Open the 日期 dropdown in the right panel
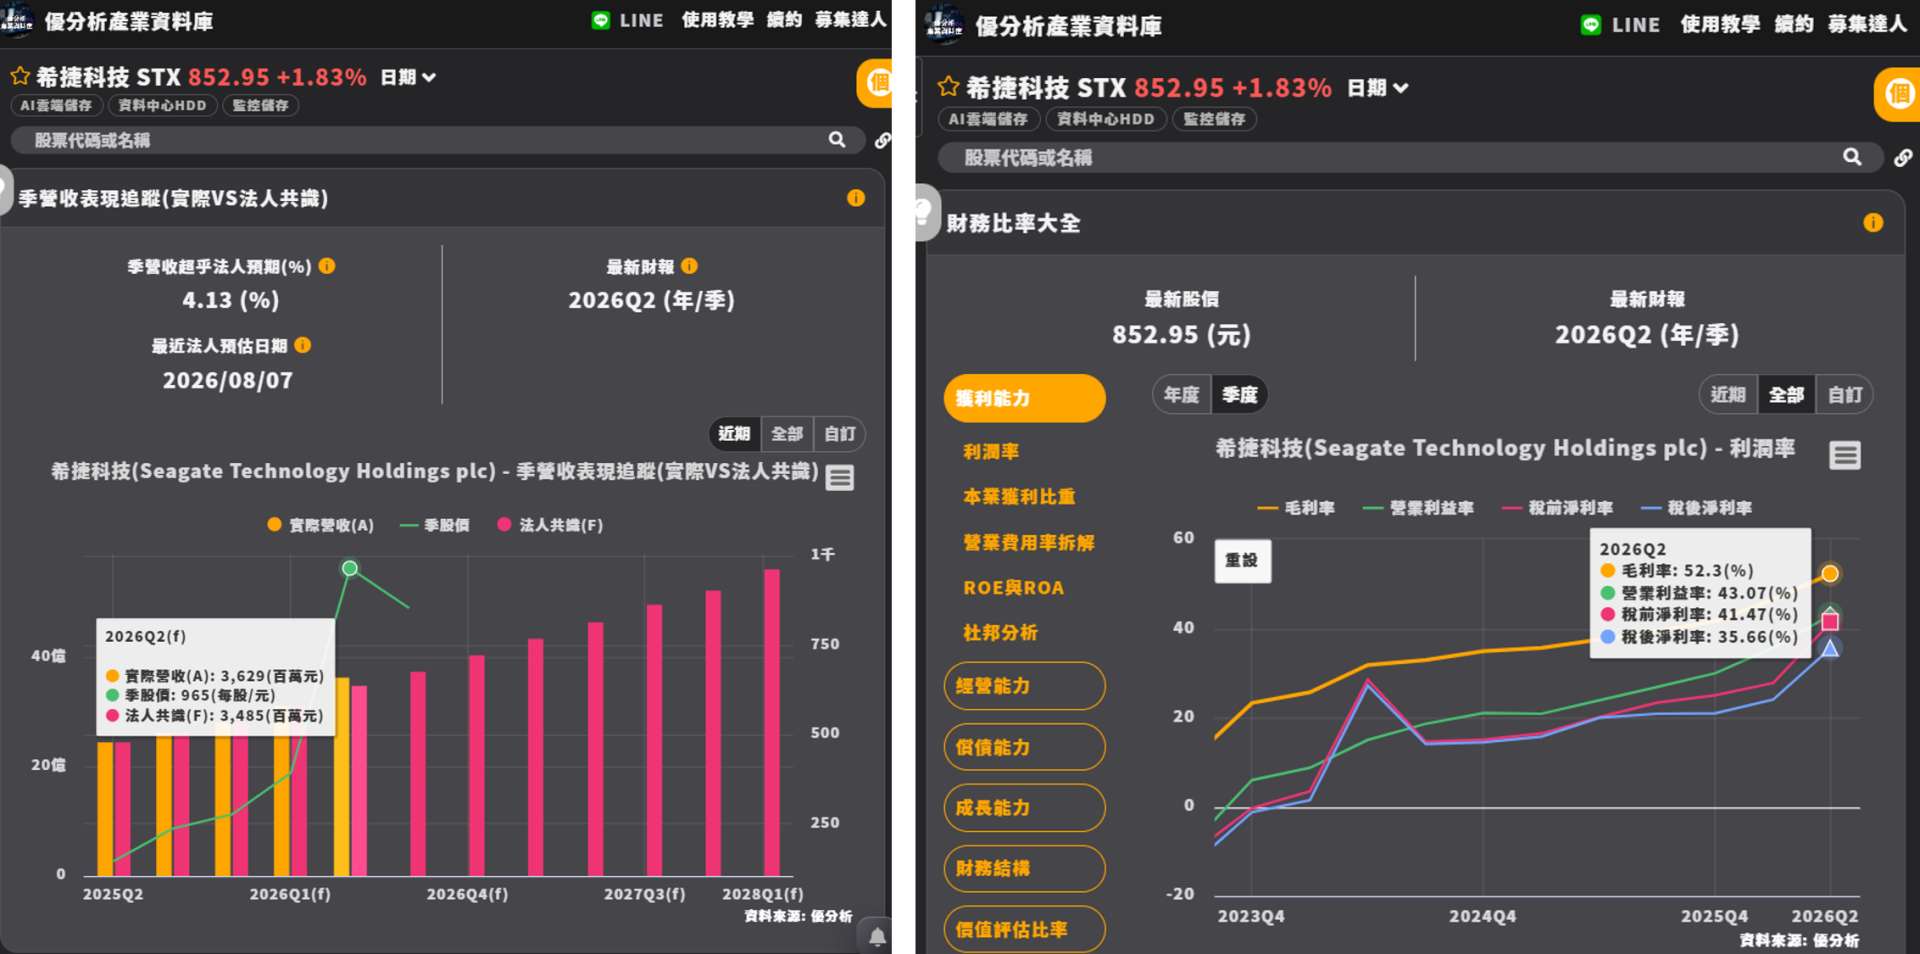 pyautogui.click(x=1378, y=88)
